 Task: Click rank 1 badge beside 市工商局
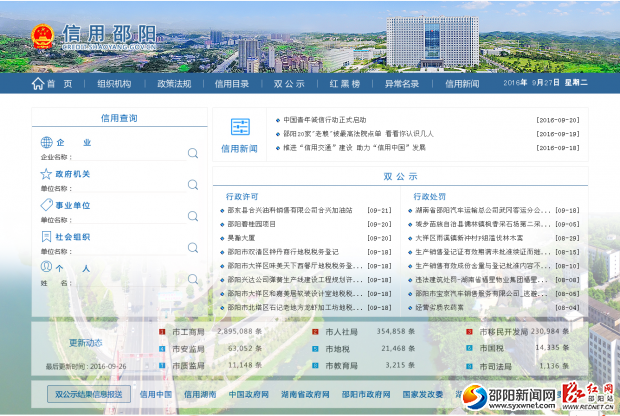tap(162, 332)
